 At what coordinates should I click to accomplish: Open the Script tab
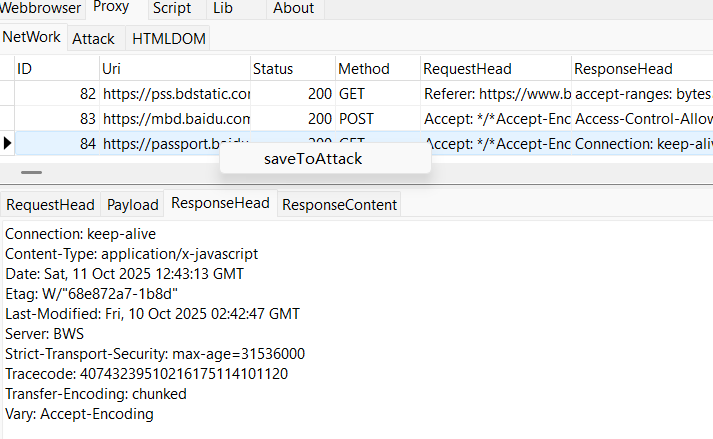pyautogui.click(x=172, y=8)
